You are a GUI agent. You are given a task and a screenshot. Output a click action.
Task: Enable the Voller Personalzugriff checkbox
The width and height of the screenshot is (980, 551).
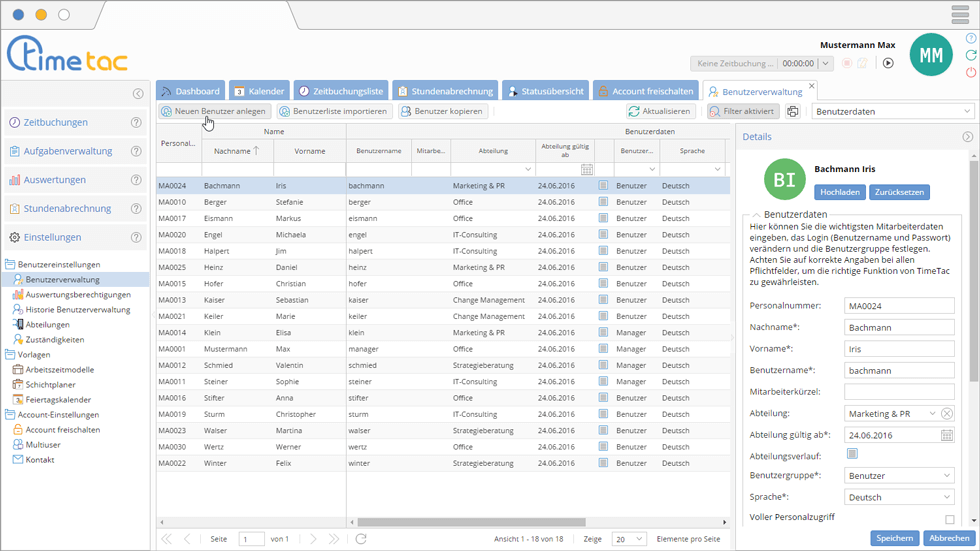949,519
